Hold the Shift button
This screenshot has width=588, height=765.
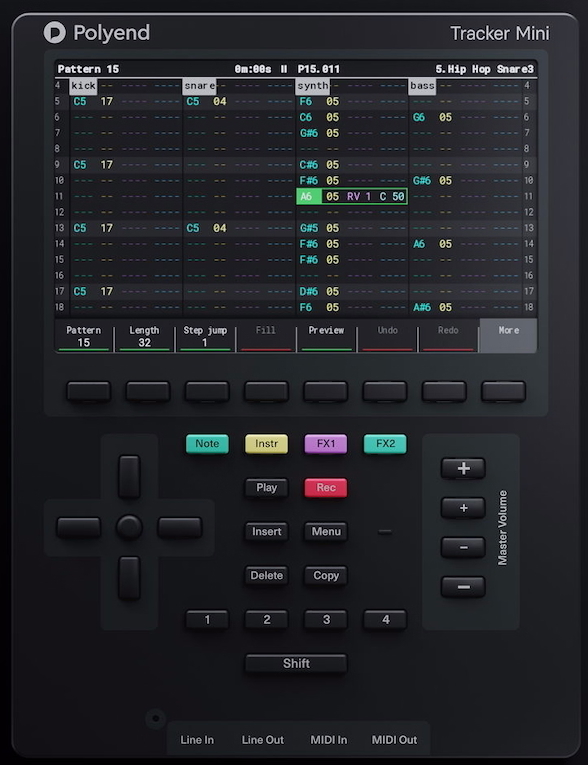coord(296,664)
